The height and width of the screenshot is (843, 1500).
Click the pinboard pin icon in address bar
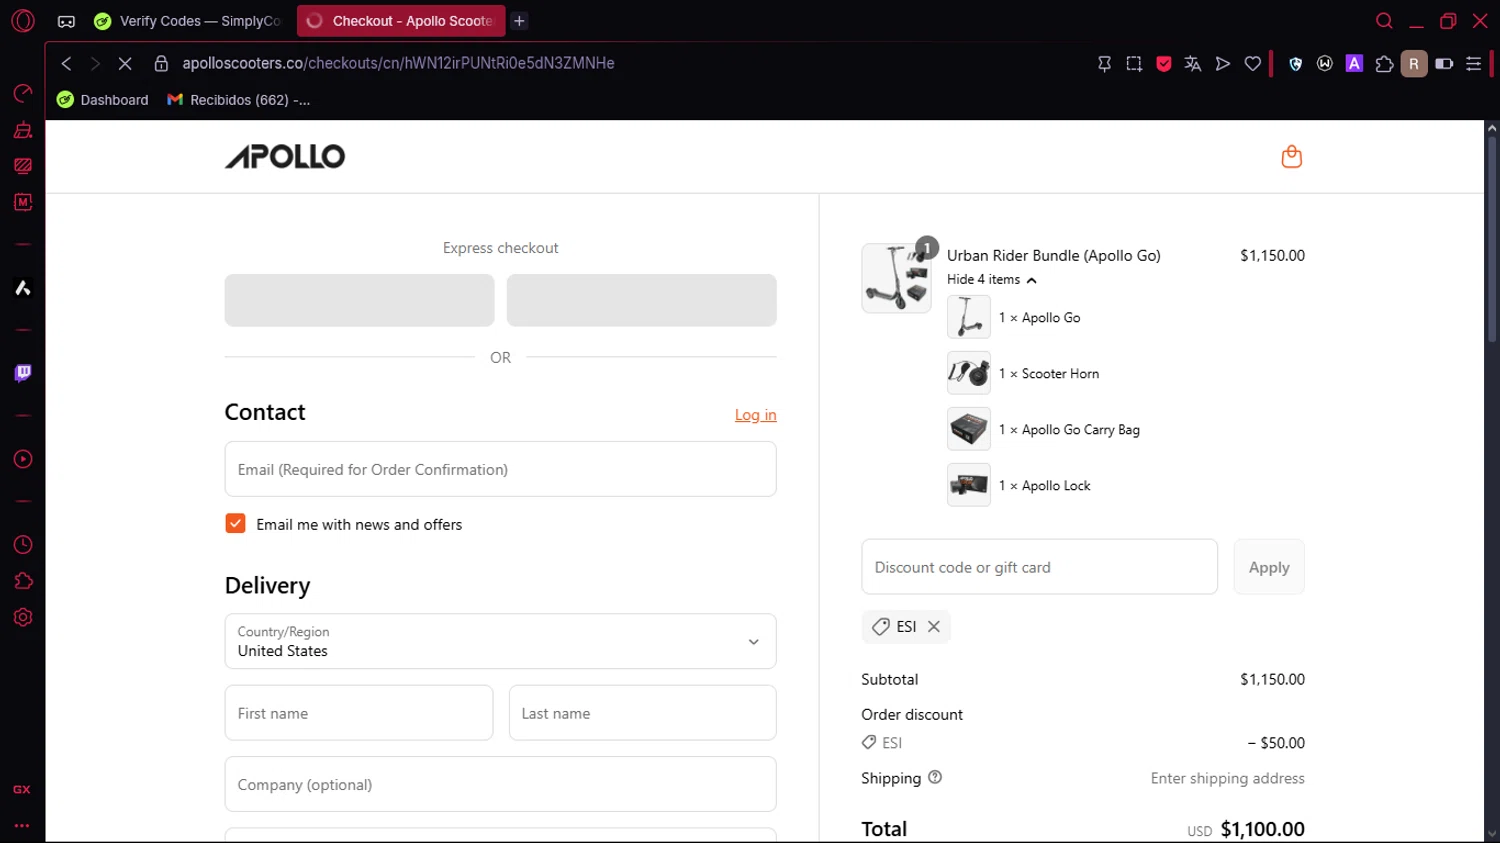click(1104, 63)
